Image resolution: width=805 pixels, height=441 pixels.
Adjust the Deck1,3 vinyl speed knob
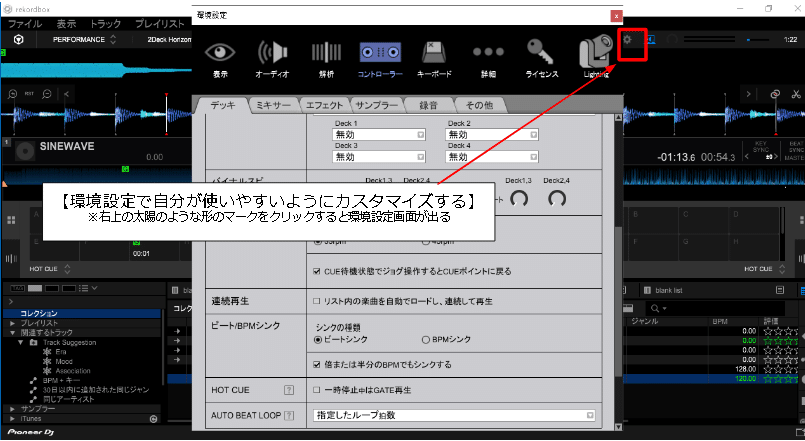(x=519, y=198)
